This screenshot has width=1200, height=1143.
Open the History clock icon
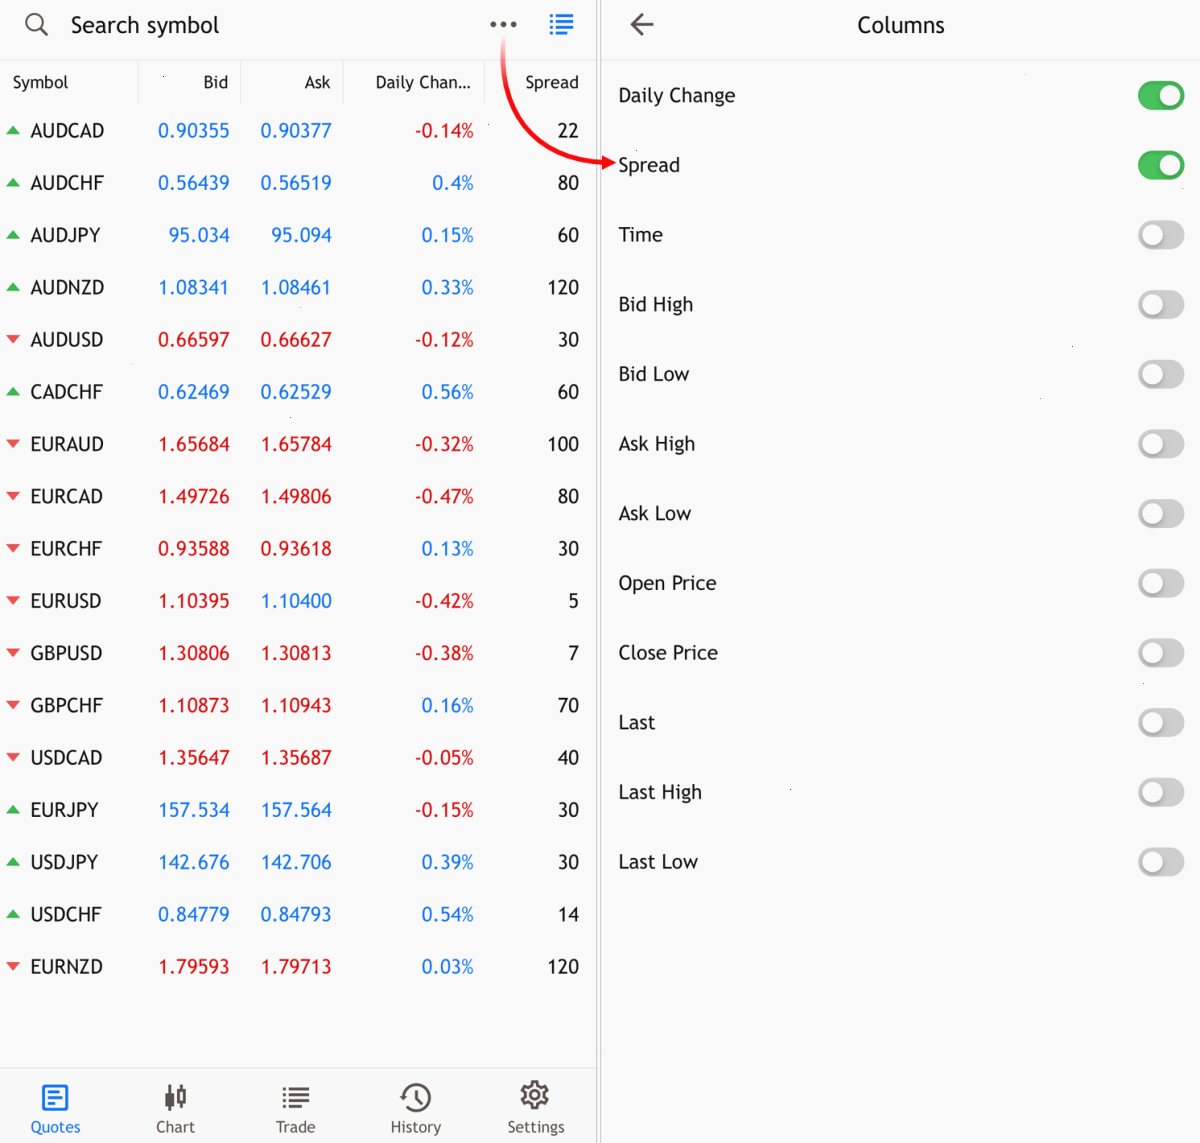point(415,1097)
